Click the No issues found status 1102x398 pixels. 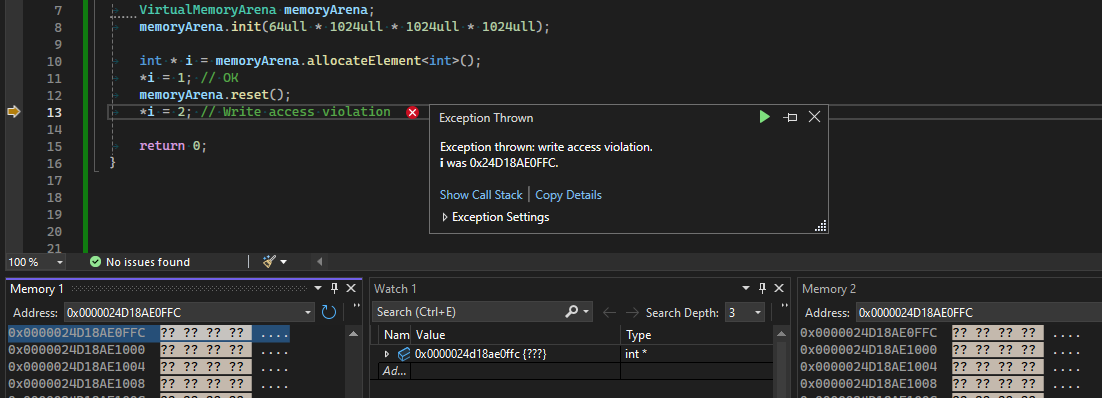pos(140,262)
